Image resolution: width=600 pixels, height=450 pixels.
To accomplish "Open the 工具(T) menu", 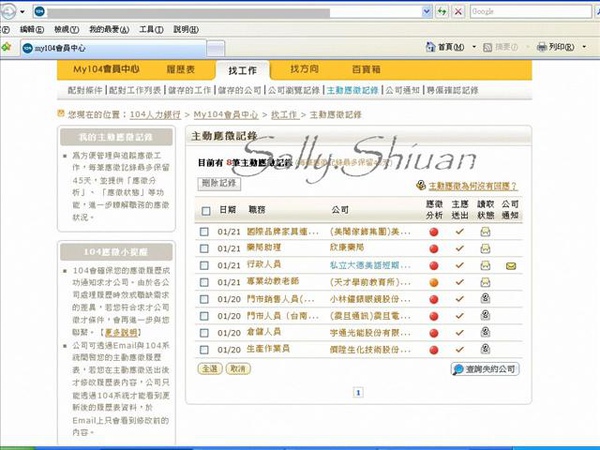I will pyautogui.click(x=151, y=29).
